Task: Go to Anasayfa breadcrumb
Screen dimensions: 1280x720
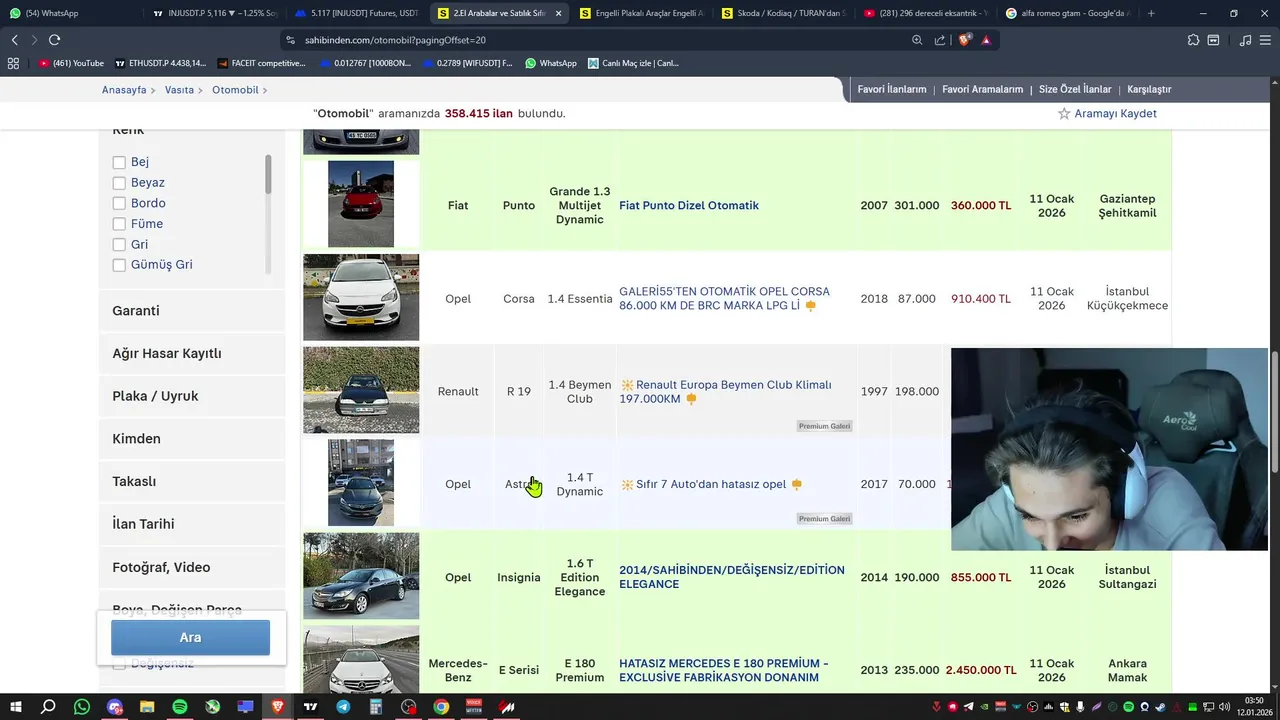Action: click(124, 90)
